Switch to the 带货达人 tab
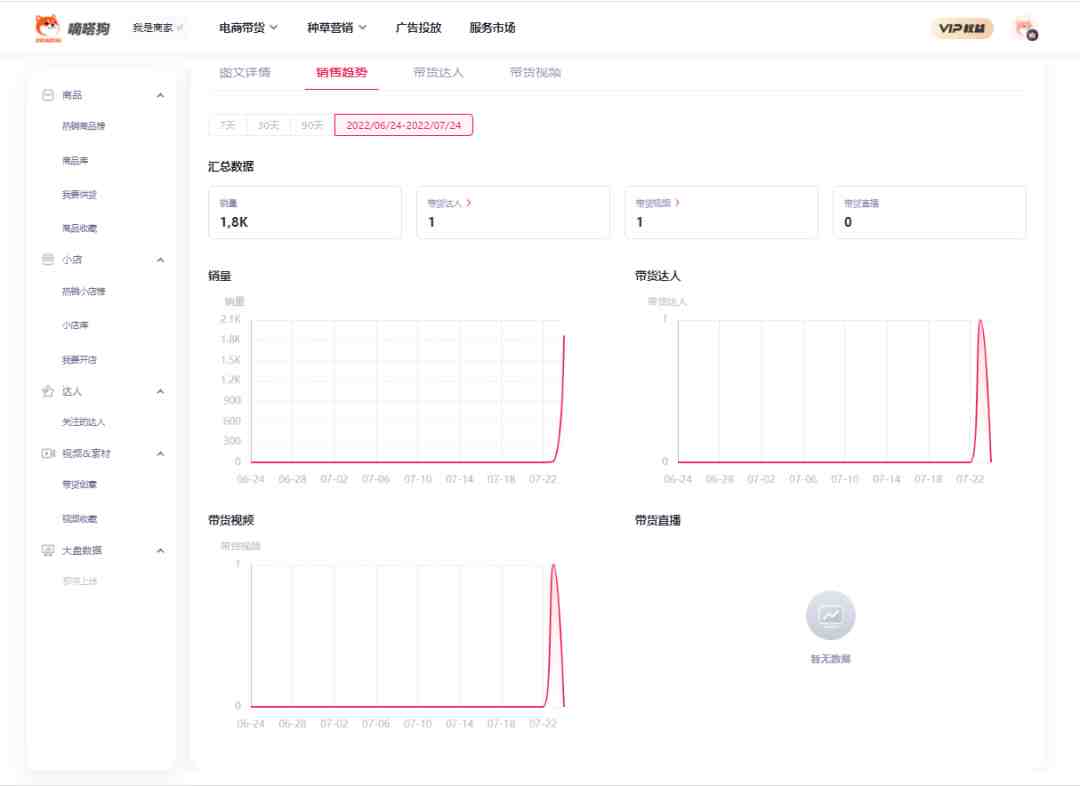The width and height of the screenshot is (1080, 786). pyautogui.click(x=438, y=72)
